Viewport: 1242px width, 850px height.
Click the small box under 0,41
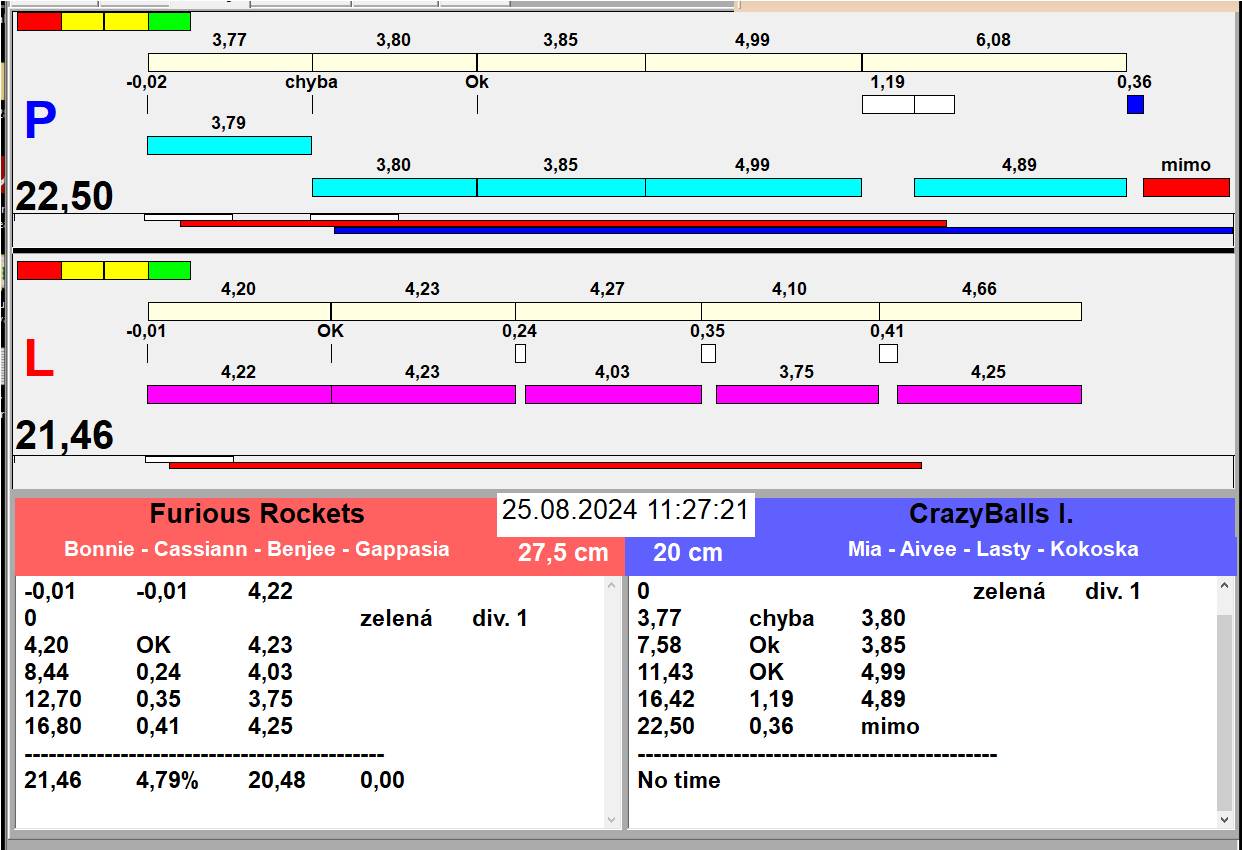coord(888,353)
